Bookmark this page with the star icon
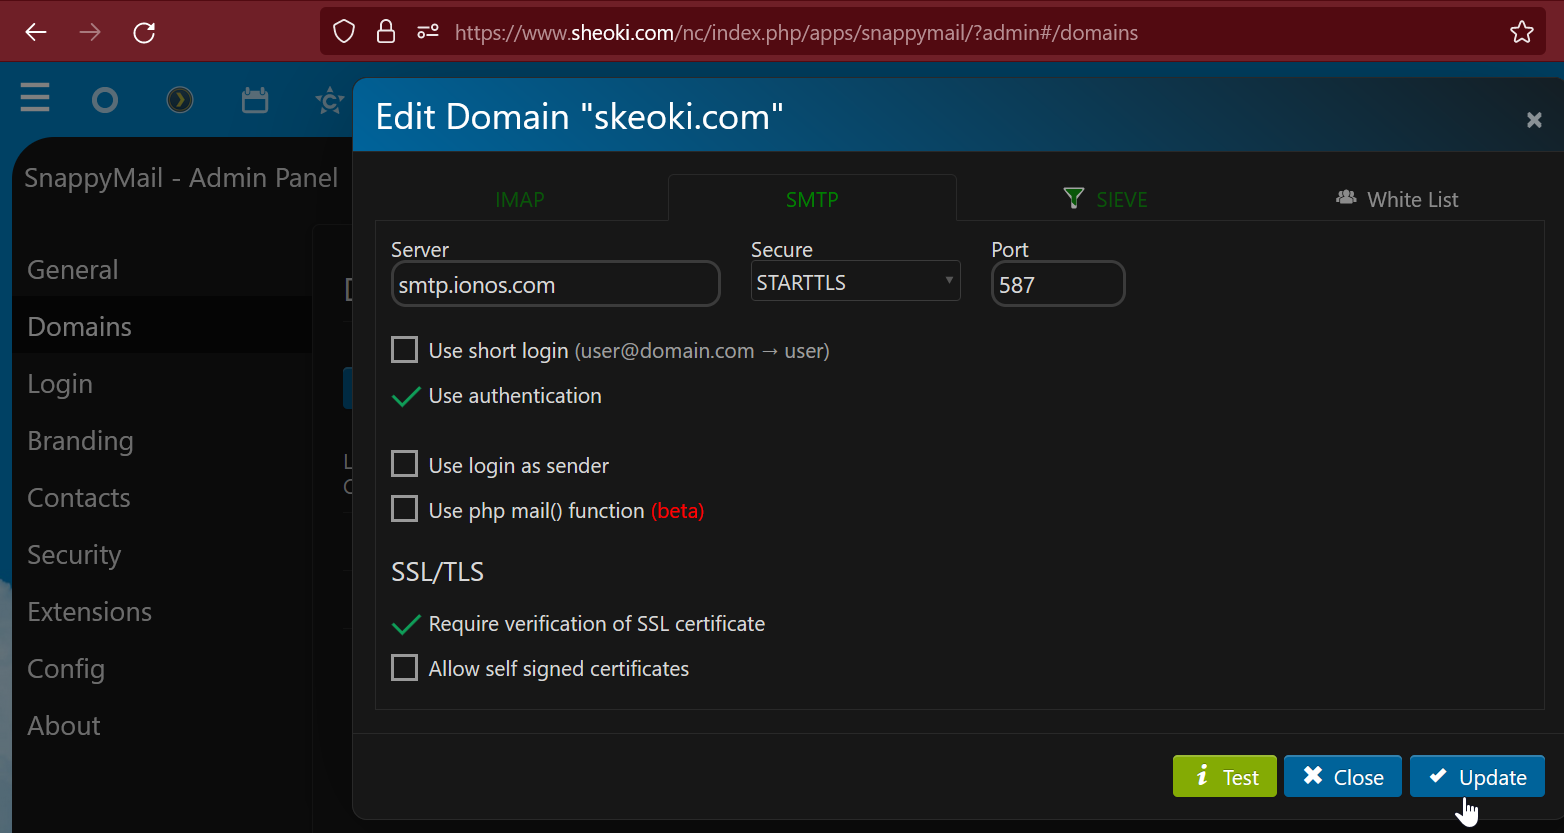 tap(1522, 32)
